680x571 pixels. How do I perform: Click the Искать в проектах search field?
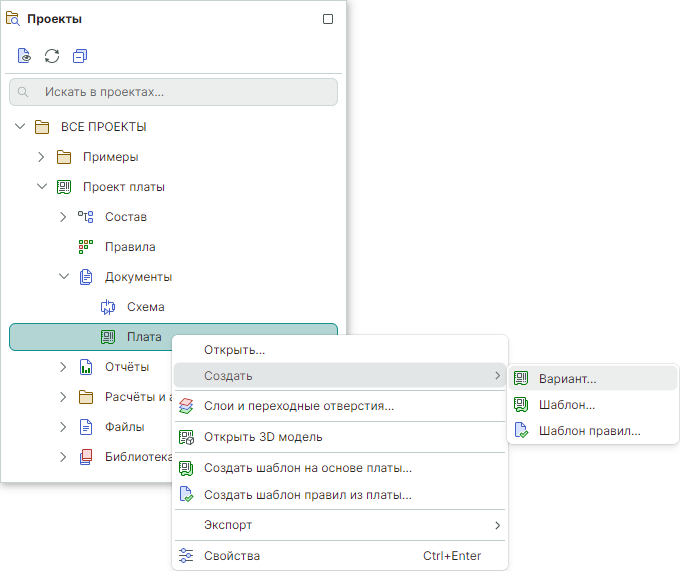tap(173, 92)
